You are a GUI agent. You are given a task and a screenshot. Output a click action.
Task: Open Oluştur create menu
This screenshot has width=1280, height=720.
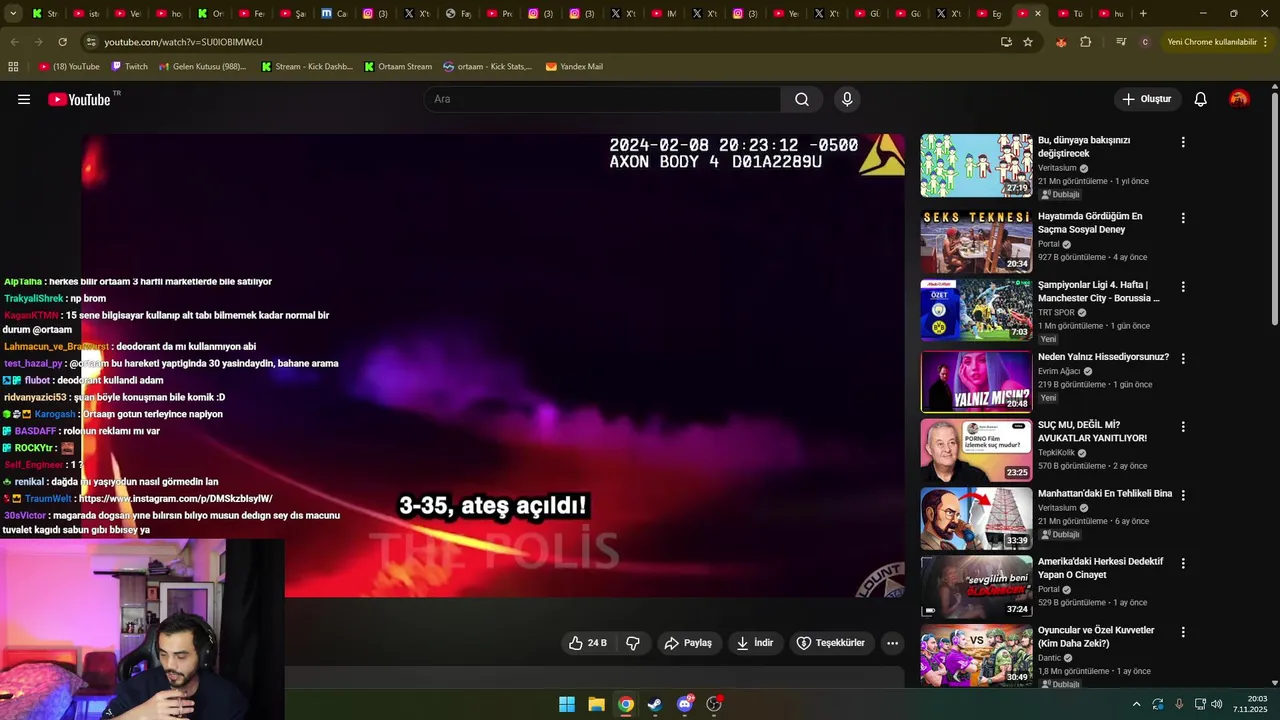(1147, 99)
